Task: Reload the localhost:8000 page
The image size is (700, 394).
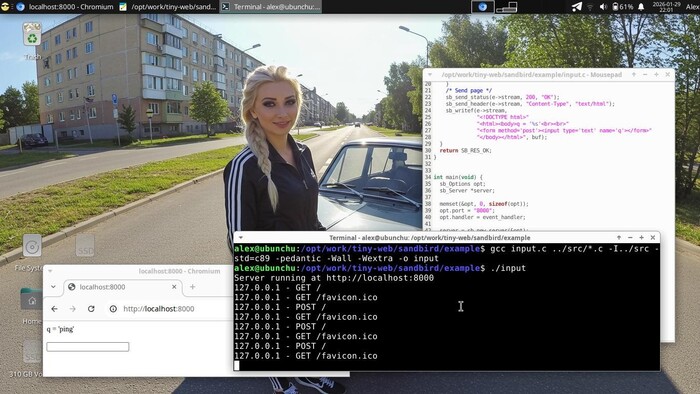Action: (91, 309)
